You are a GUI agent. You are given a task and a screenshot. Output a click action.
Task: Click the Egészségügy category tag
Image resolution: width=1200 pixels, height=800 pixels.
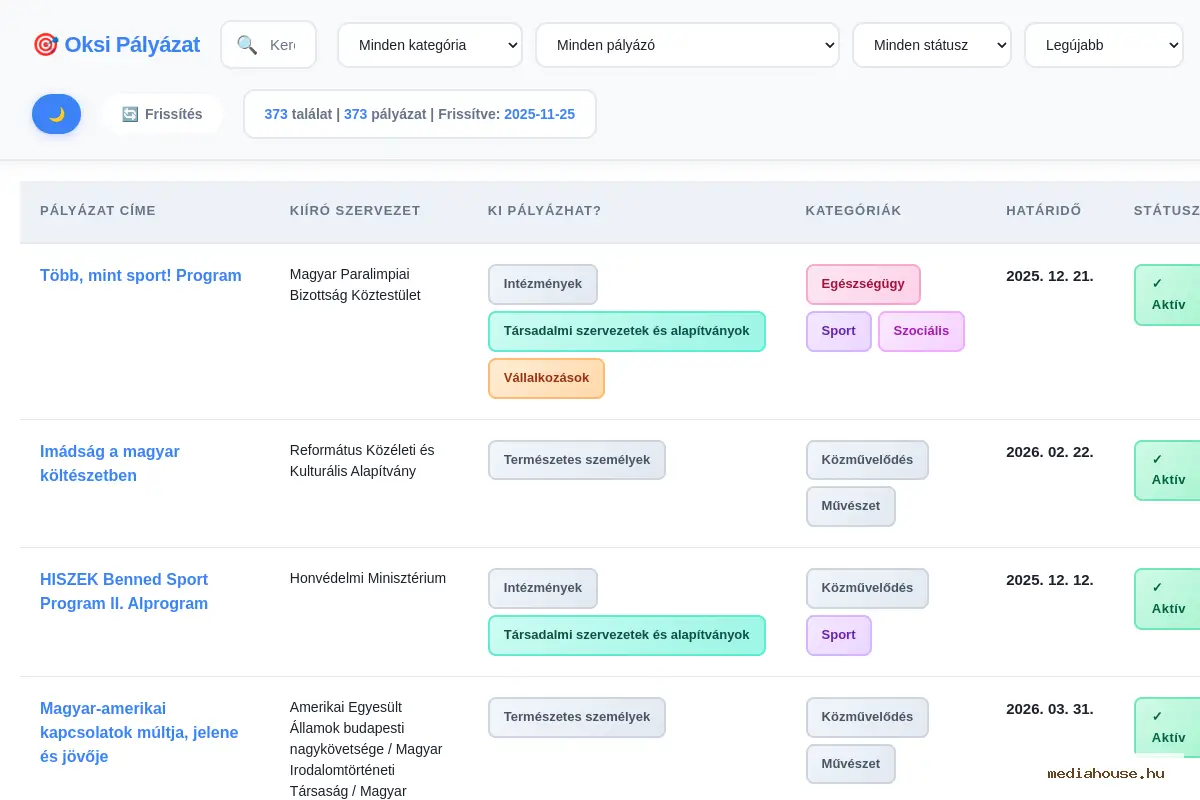[x=862, y=284]
